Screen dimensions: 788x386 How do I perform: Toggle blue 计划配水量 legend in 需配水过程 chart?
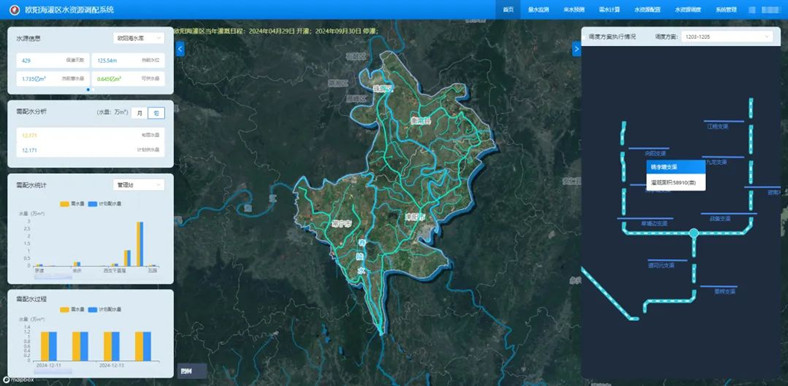105,309
